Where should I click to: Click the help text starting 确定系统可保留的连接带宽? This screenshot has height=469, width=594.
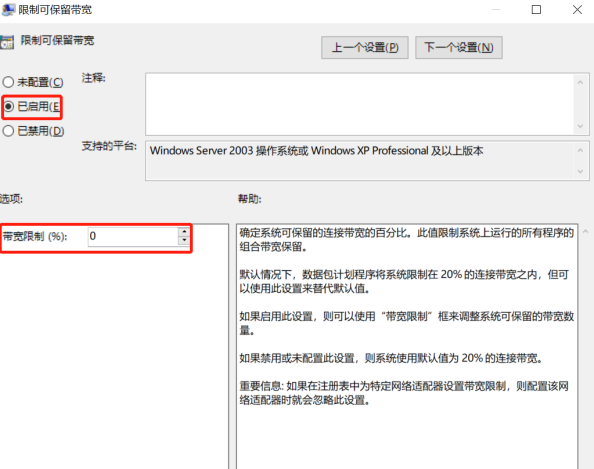pos(406,240)
